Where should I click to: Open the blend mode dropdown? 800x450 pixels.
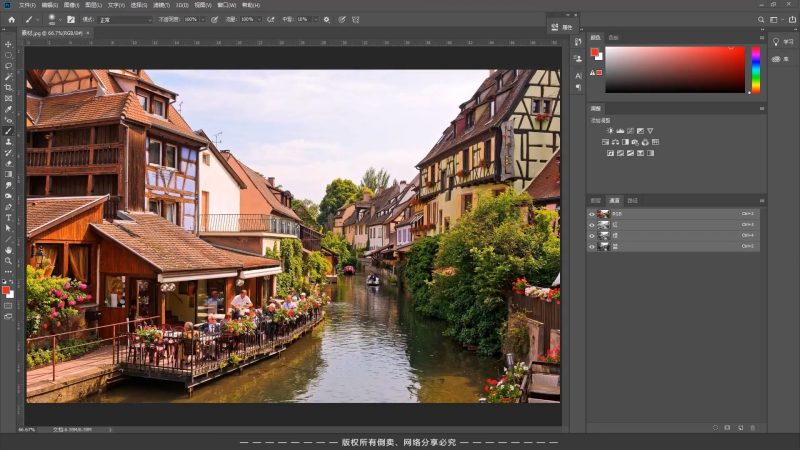(x=124, y=19)
